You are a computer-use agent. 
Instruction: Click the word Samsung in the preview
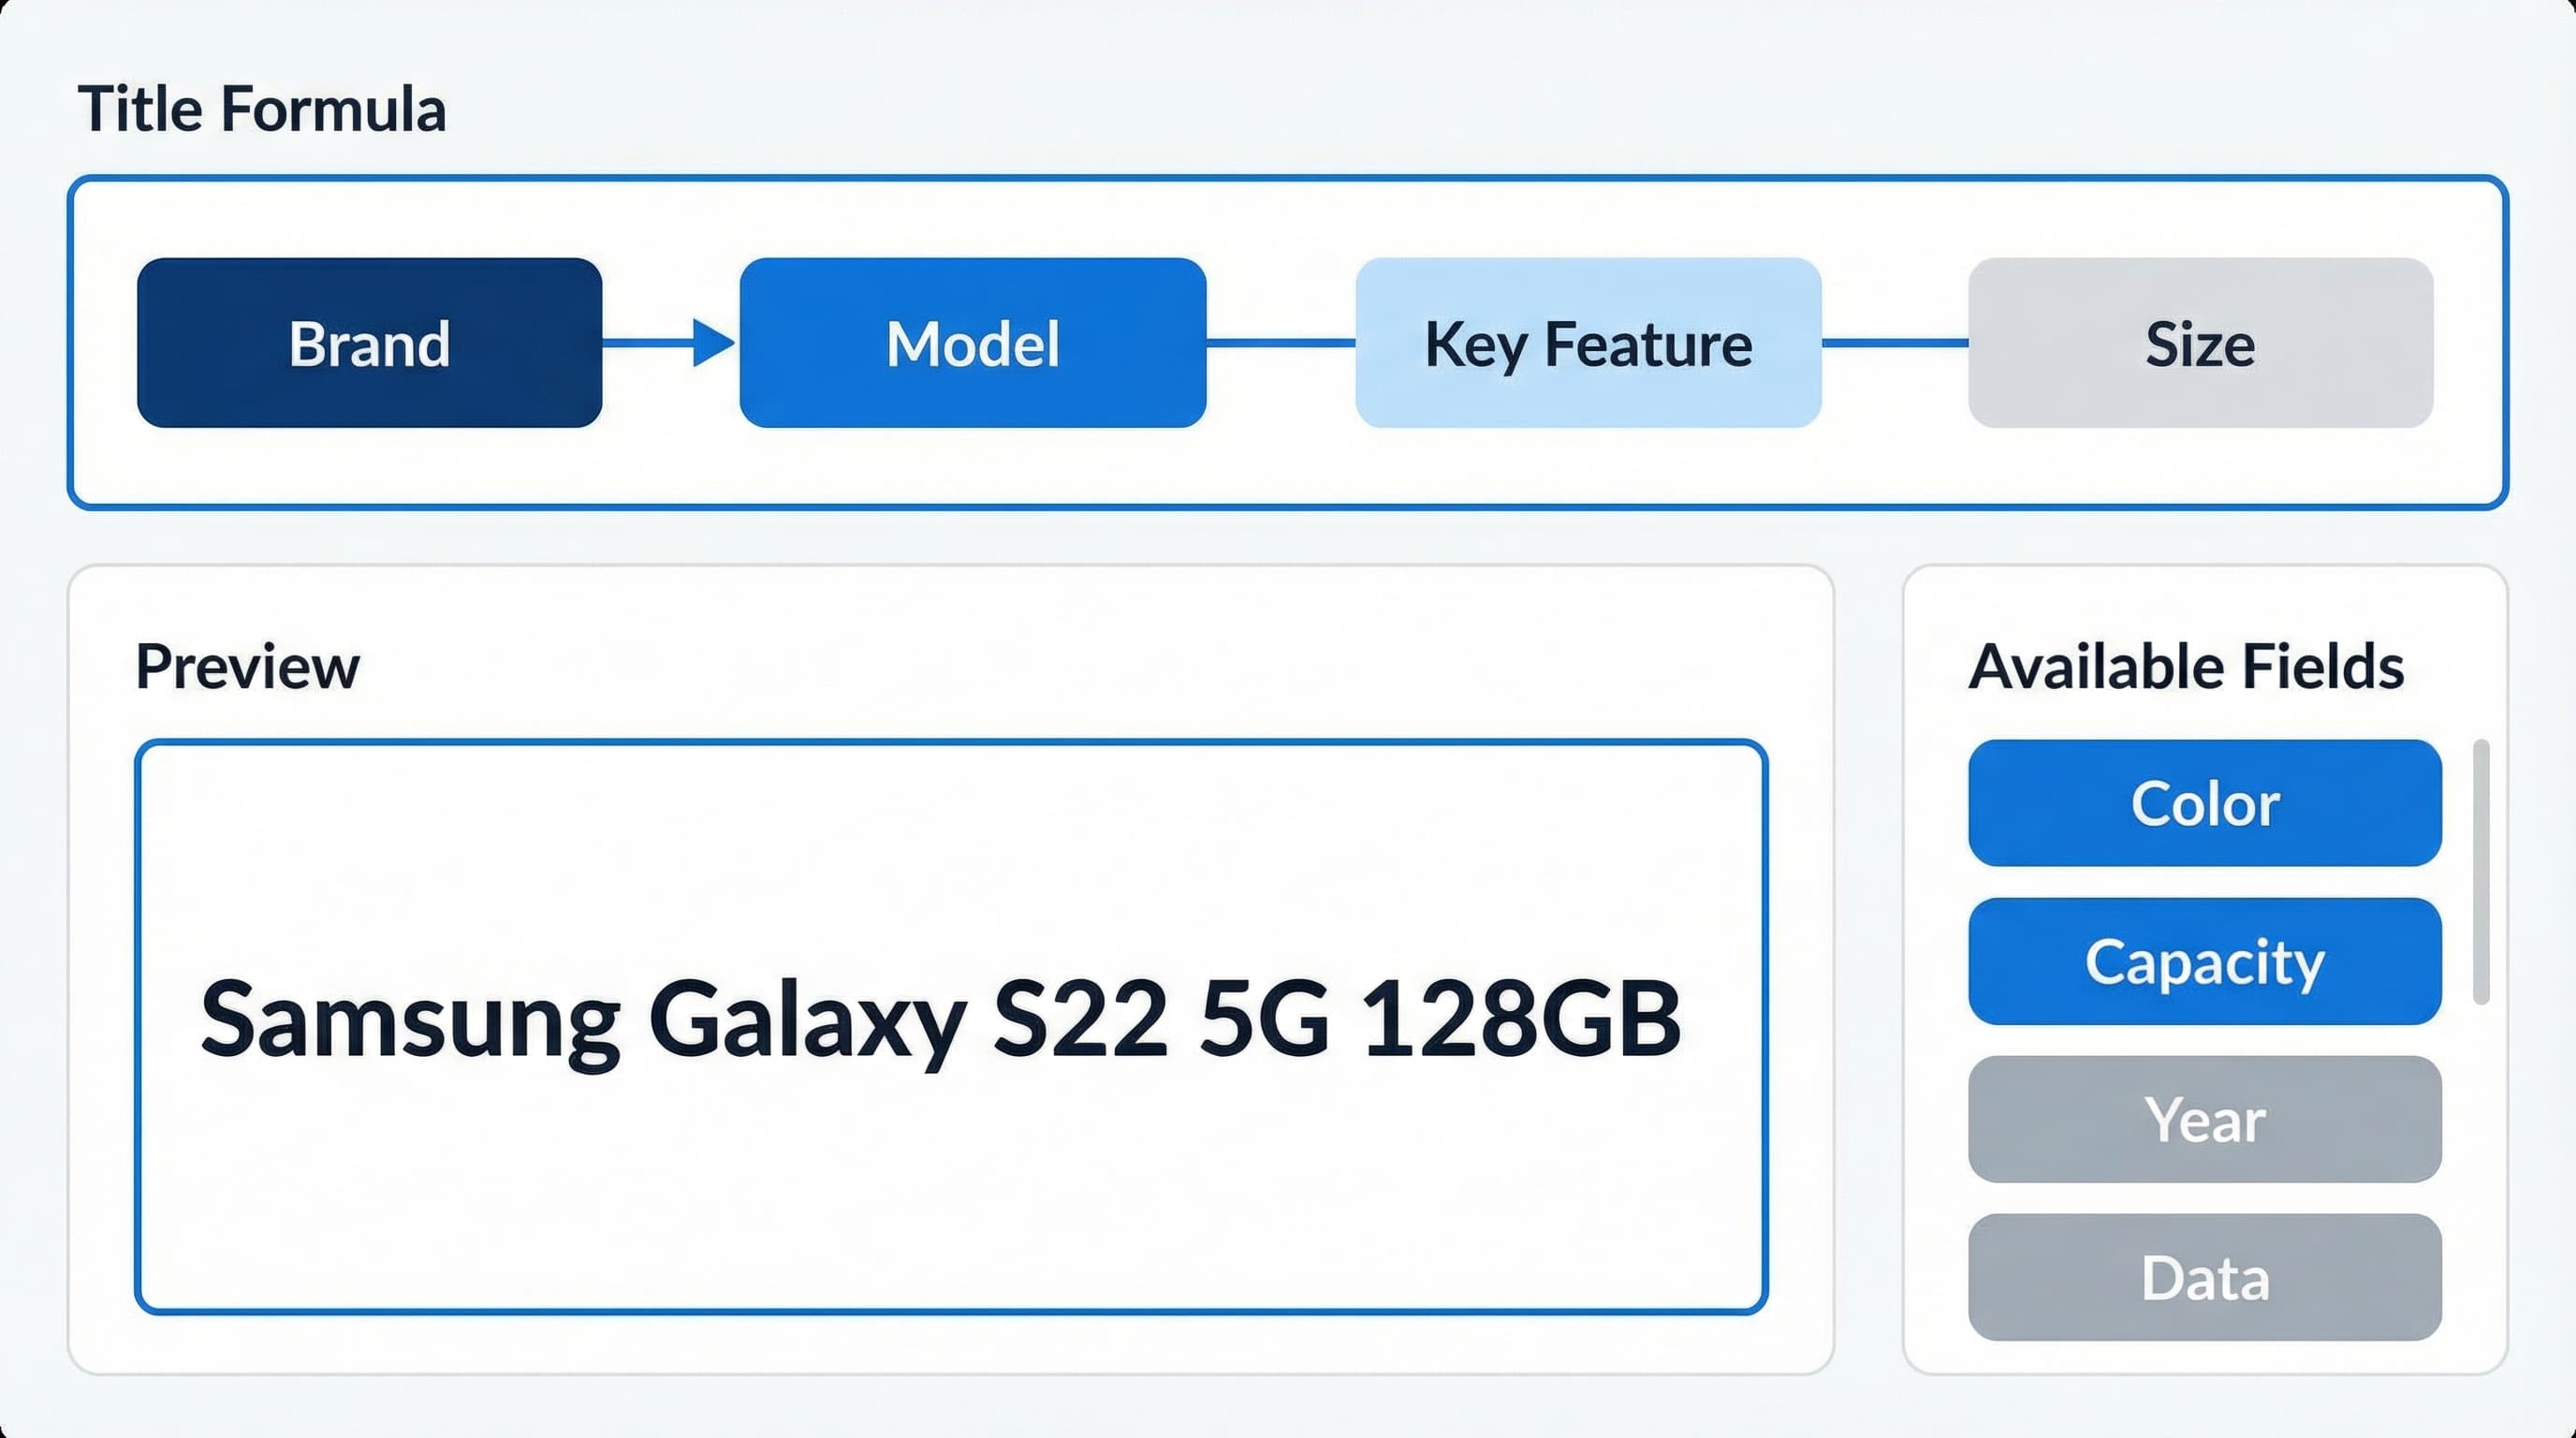point(410,1020)
